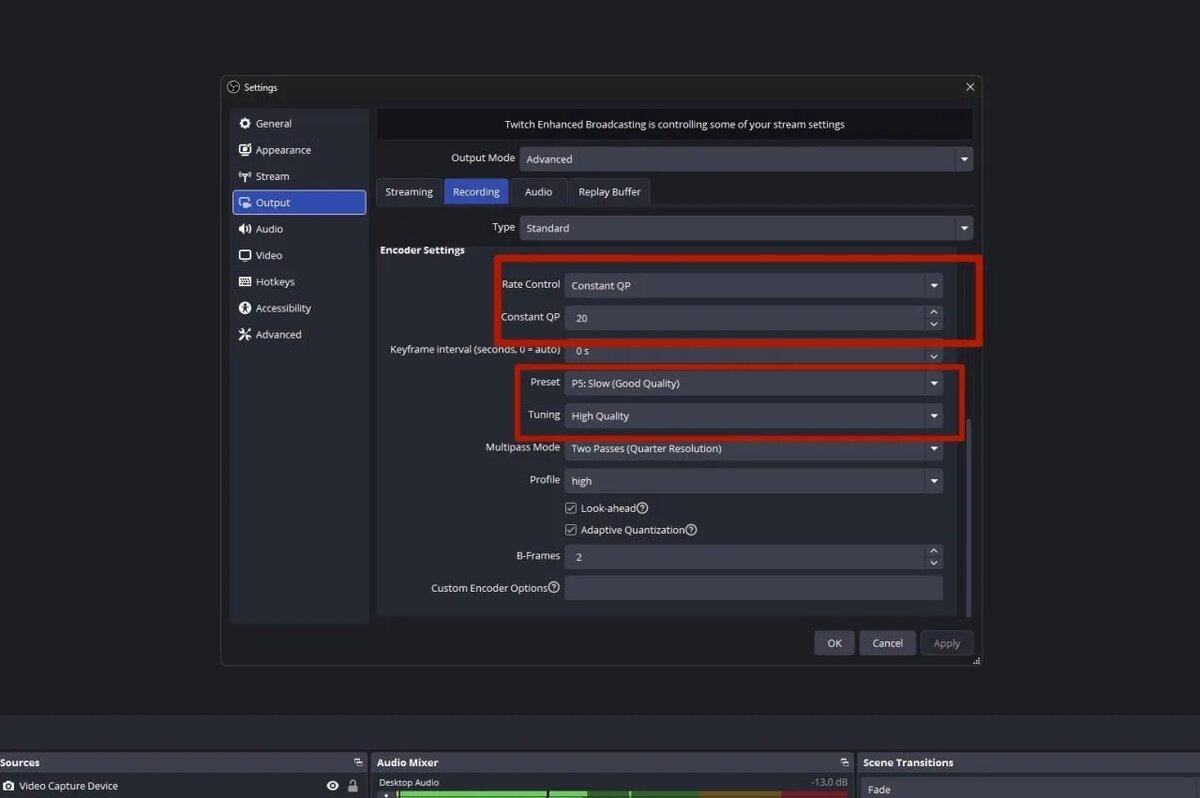Screen dimensions: 1200x798
Task: Select the Advanced tools icon
Action: click(245, 334)
